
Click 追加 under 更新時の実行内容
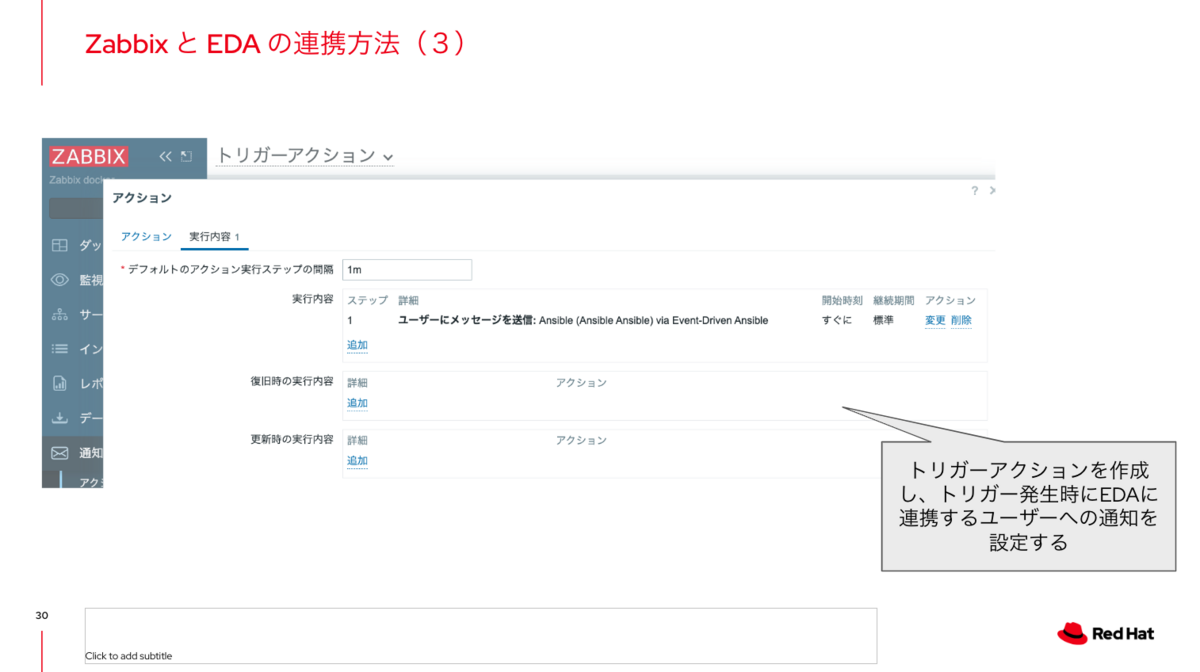(x=357, y=461)
